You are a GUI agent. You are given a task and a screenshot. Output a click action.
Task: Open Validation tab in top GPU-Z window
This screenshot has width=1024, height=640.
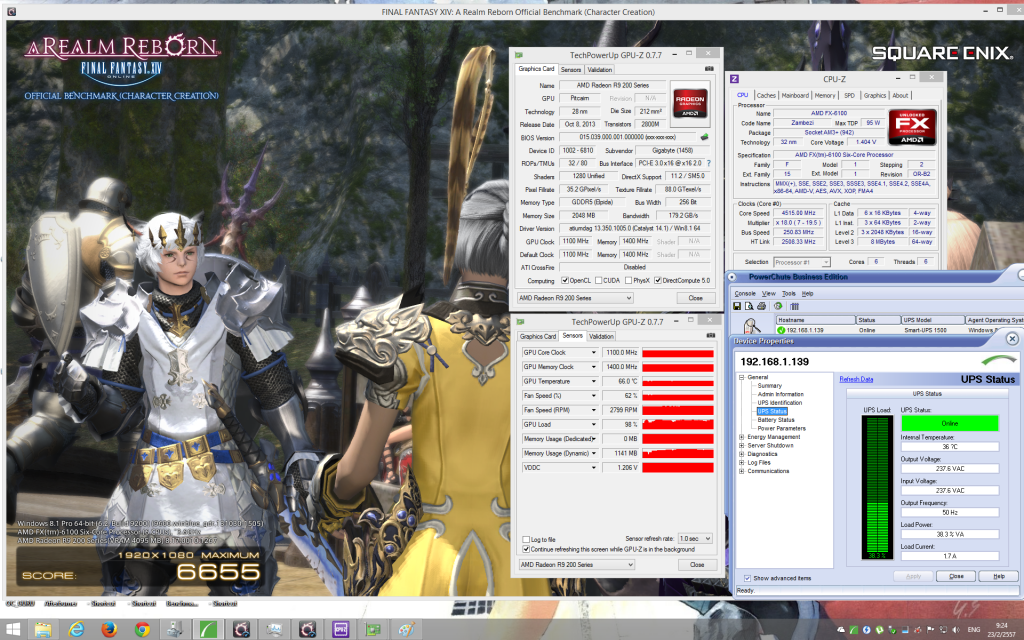click(600, 69)
